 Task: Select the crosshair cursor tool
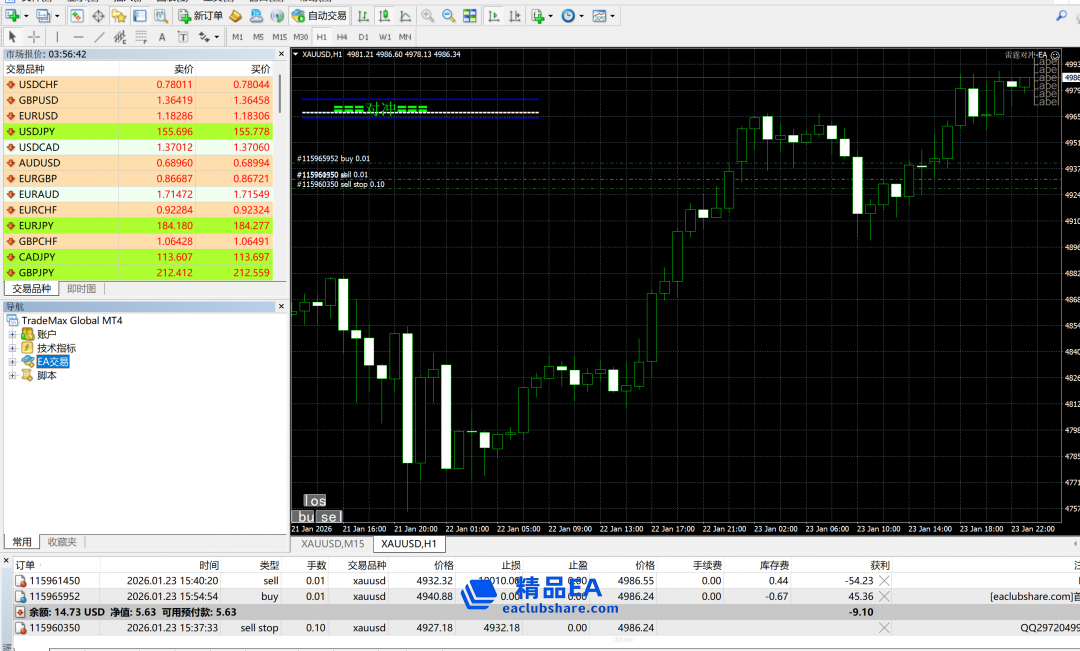click(x=34, y=37)
